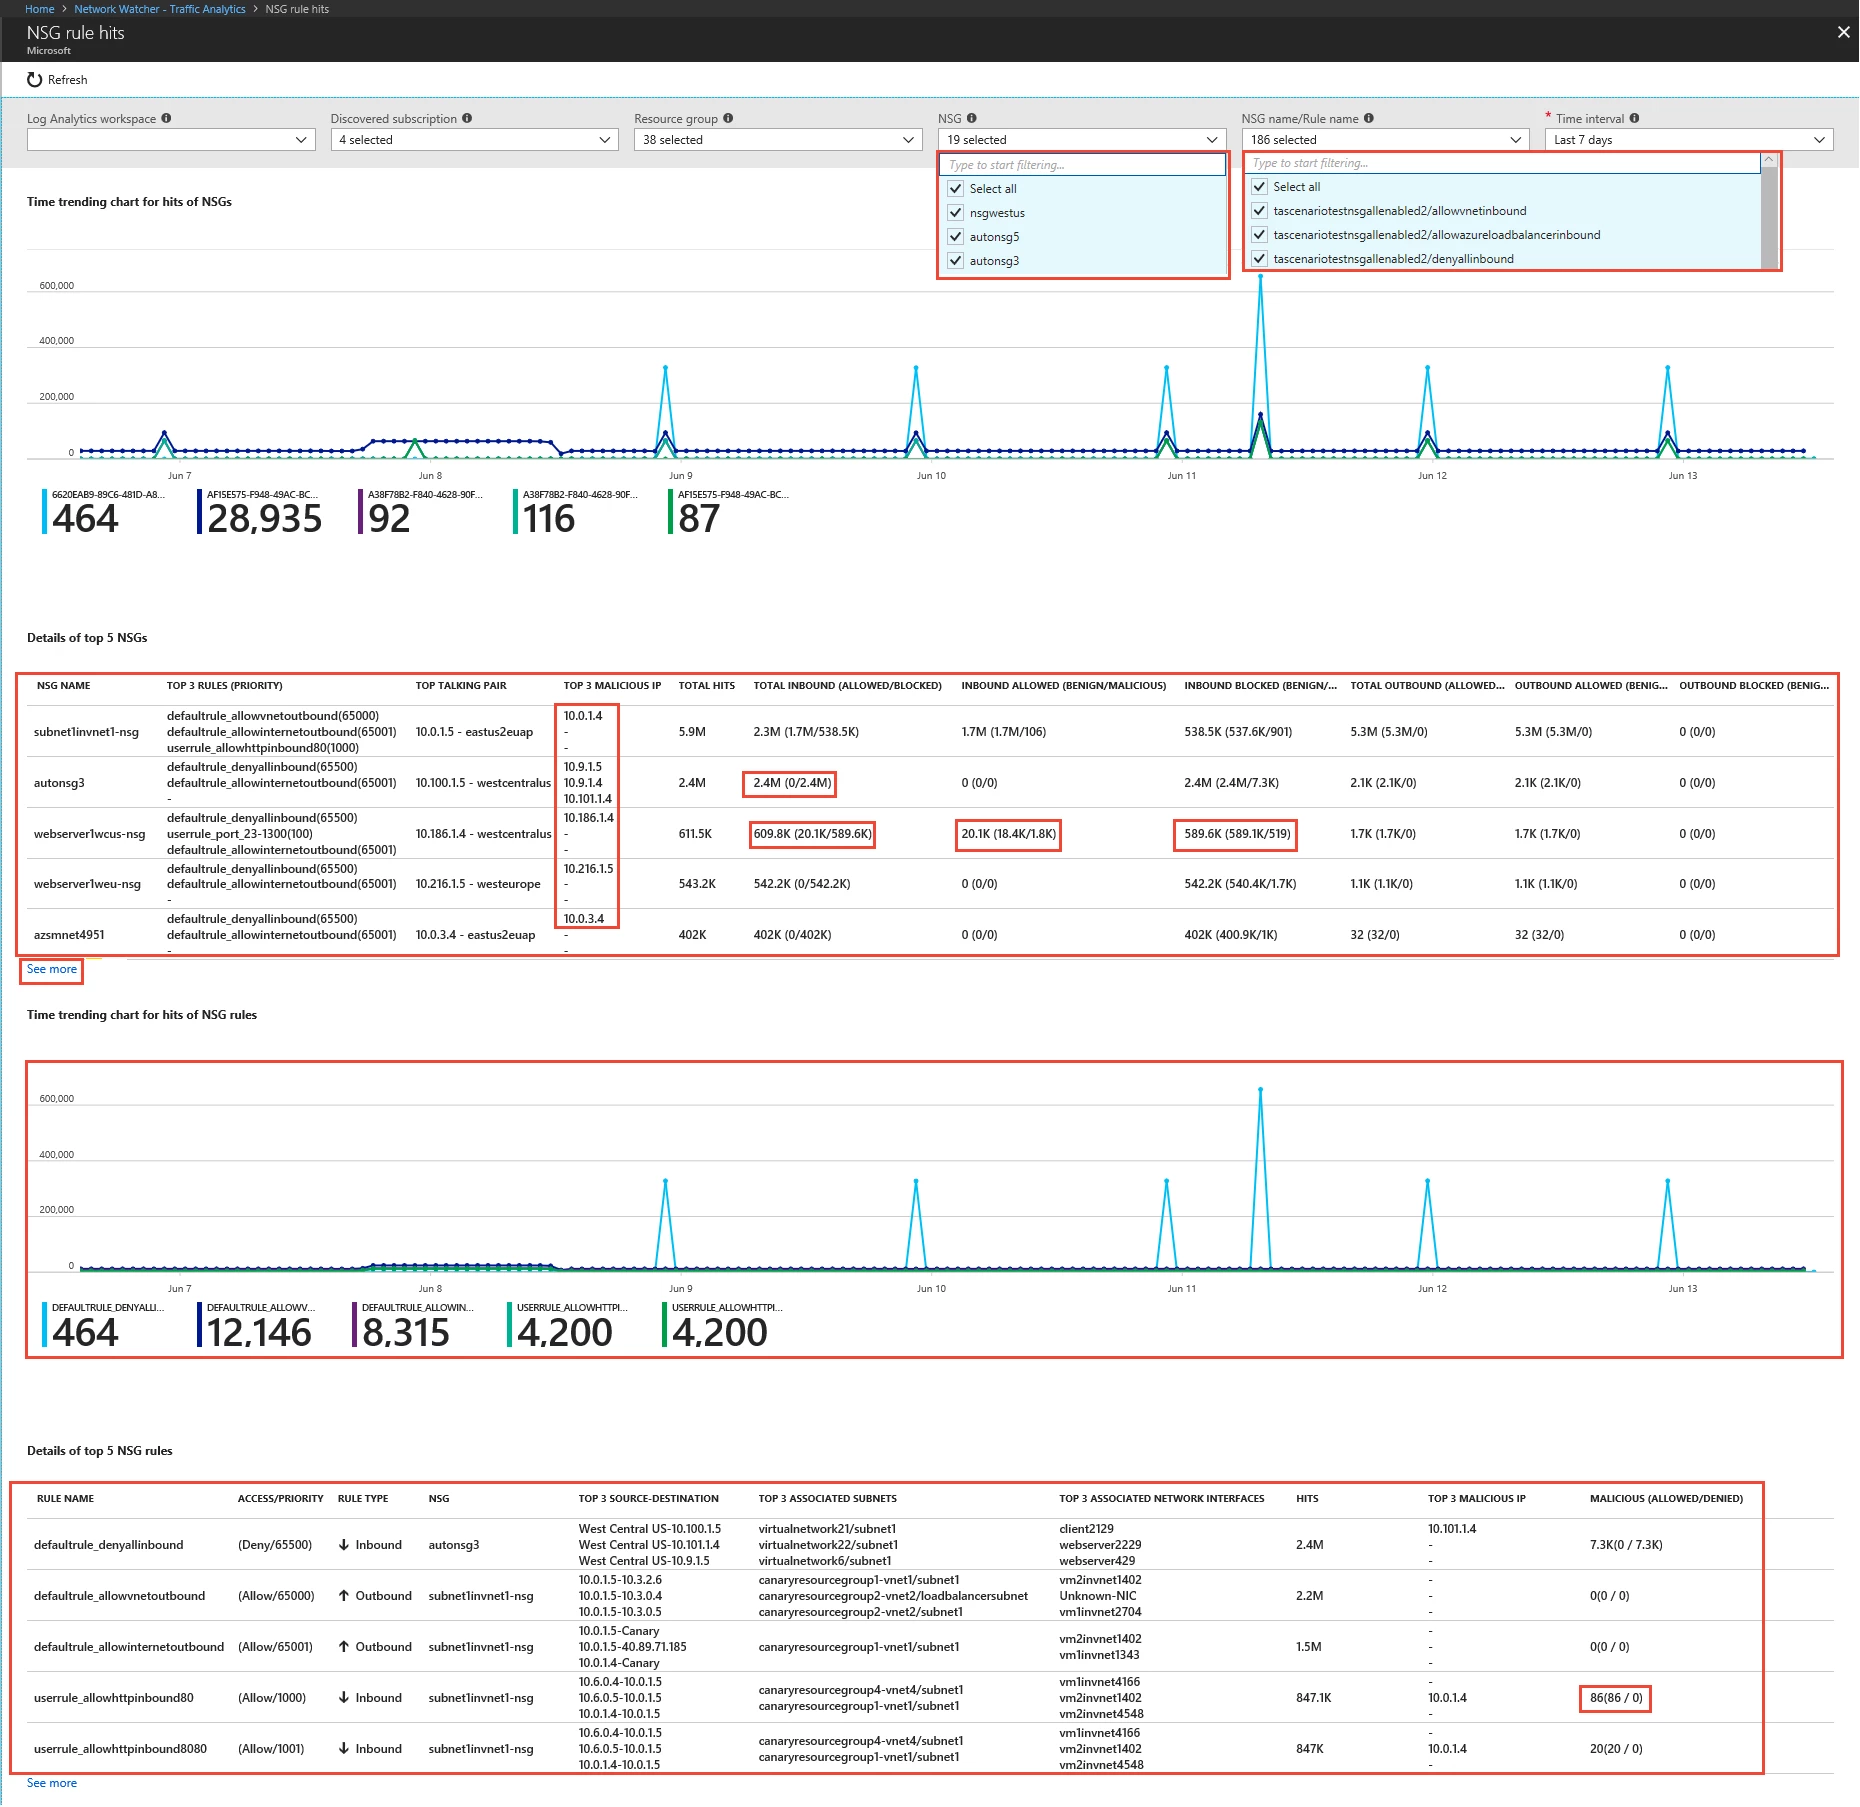Open Resource group dropdown showing 38 selected
The height and width of the screenshot is (1807, 1860).
pyautogui.click(x=778, y=140)
